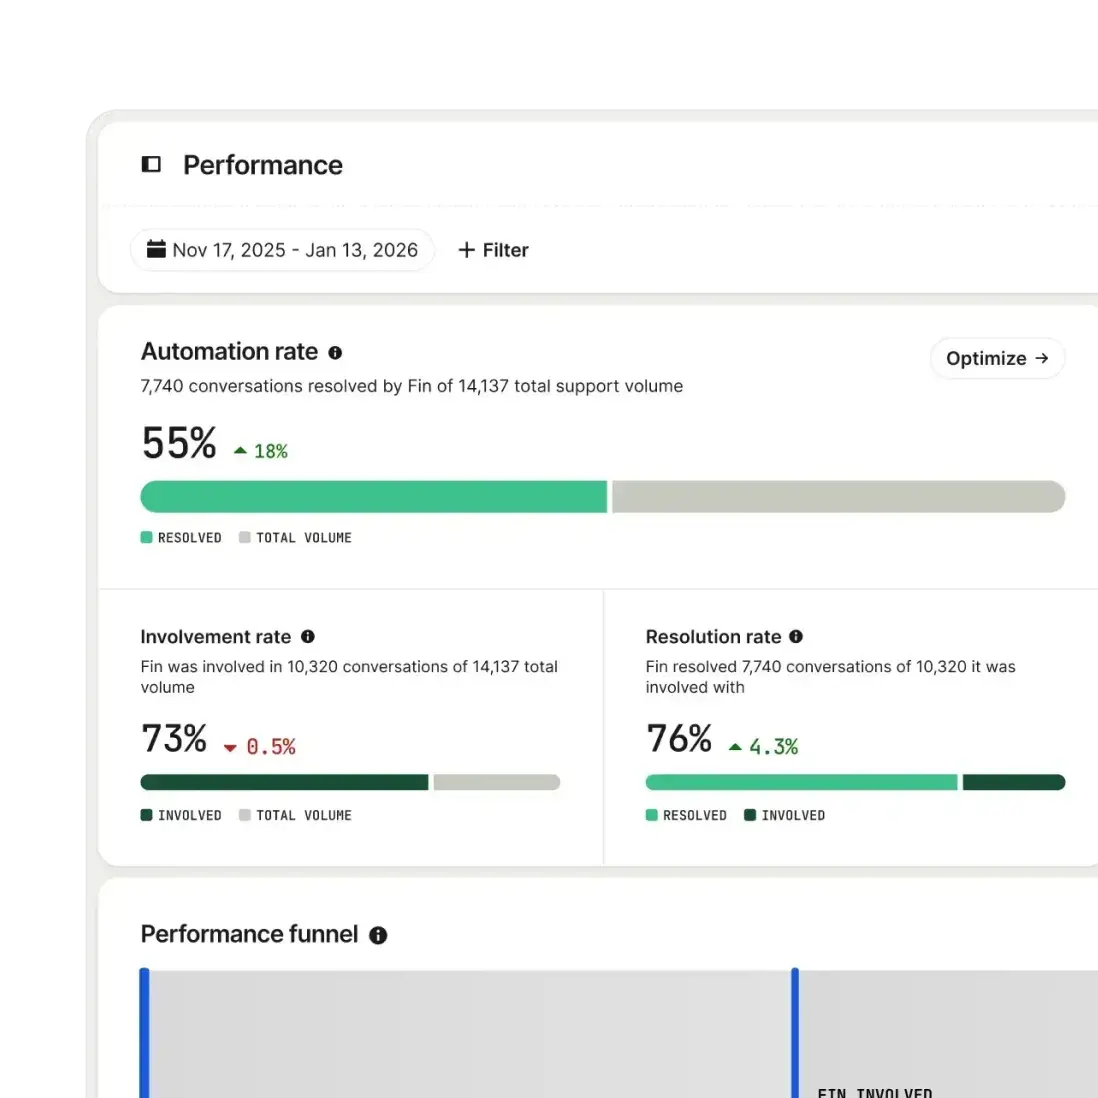Click the Performance page title

tap(263, 165)
